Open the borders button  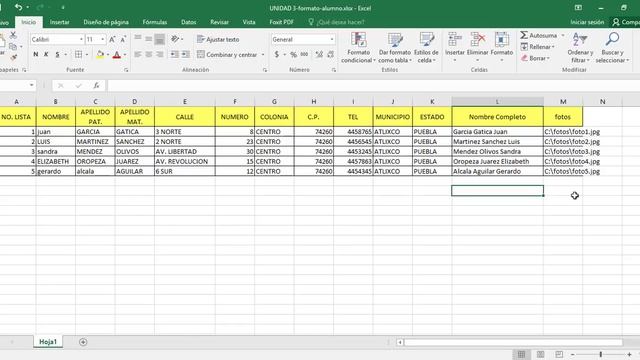coord(78,54)
